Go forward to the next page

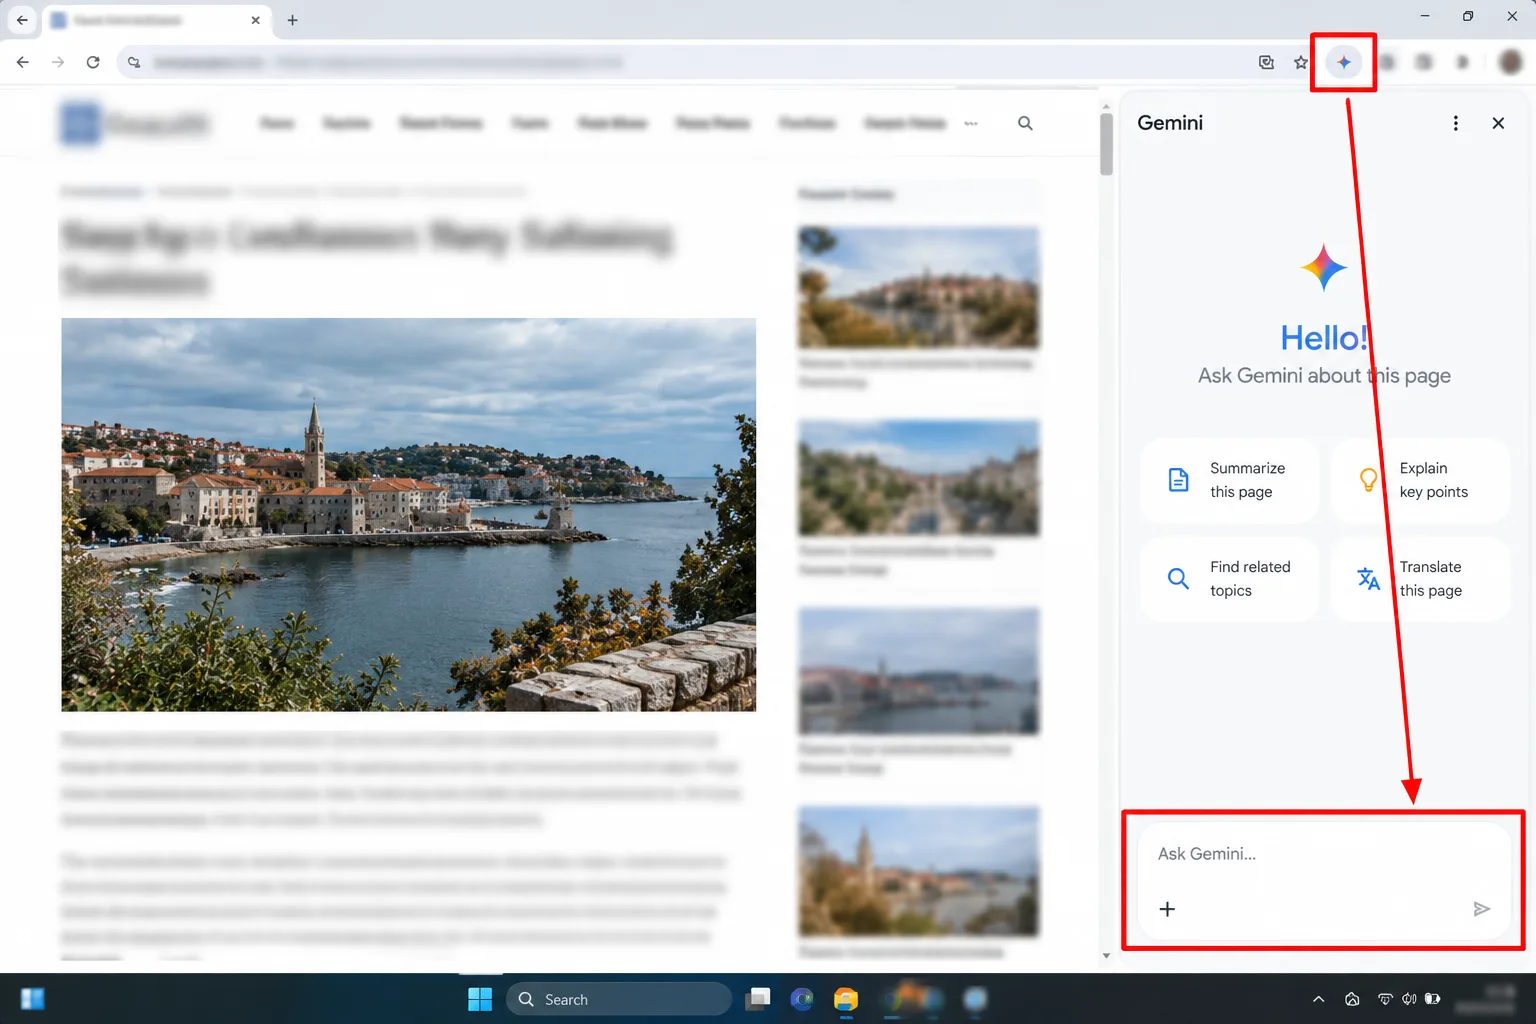(58, 62)
